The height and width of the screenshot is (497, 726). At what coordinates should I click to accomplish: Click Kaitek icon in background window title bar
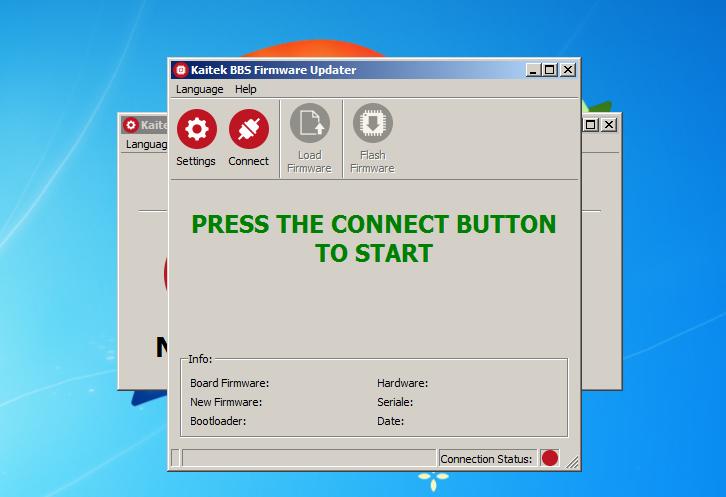tap(131, 125)
